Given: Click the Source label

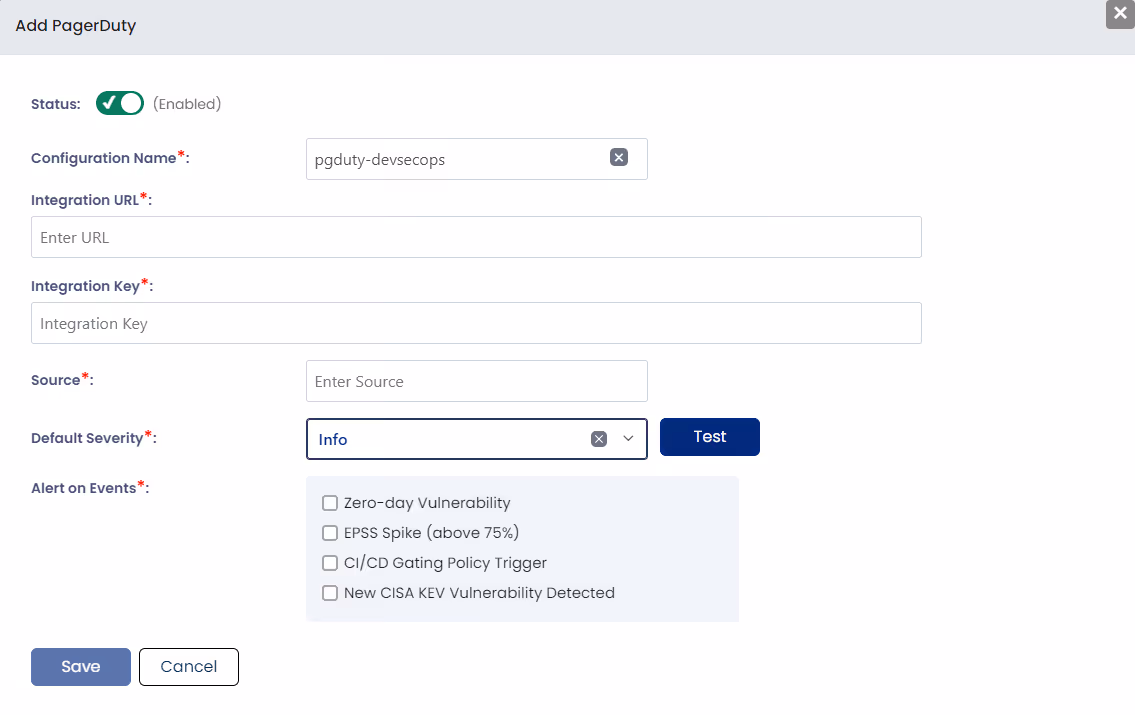Looking at the screenshot, I should (x=62, y=380).
